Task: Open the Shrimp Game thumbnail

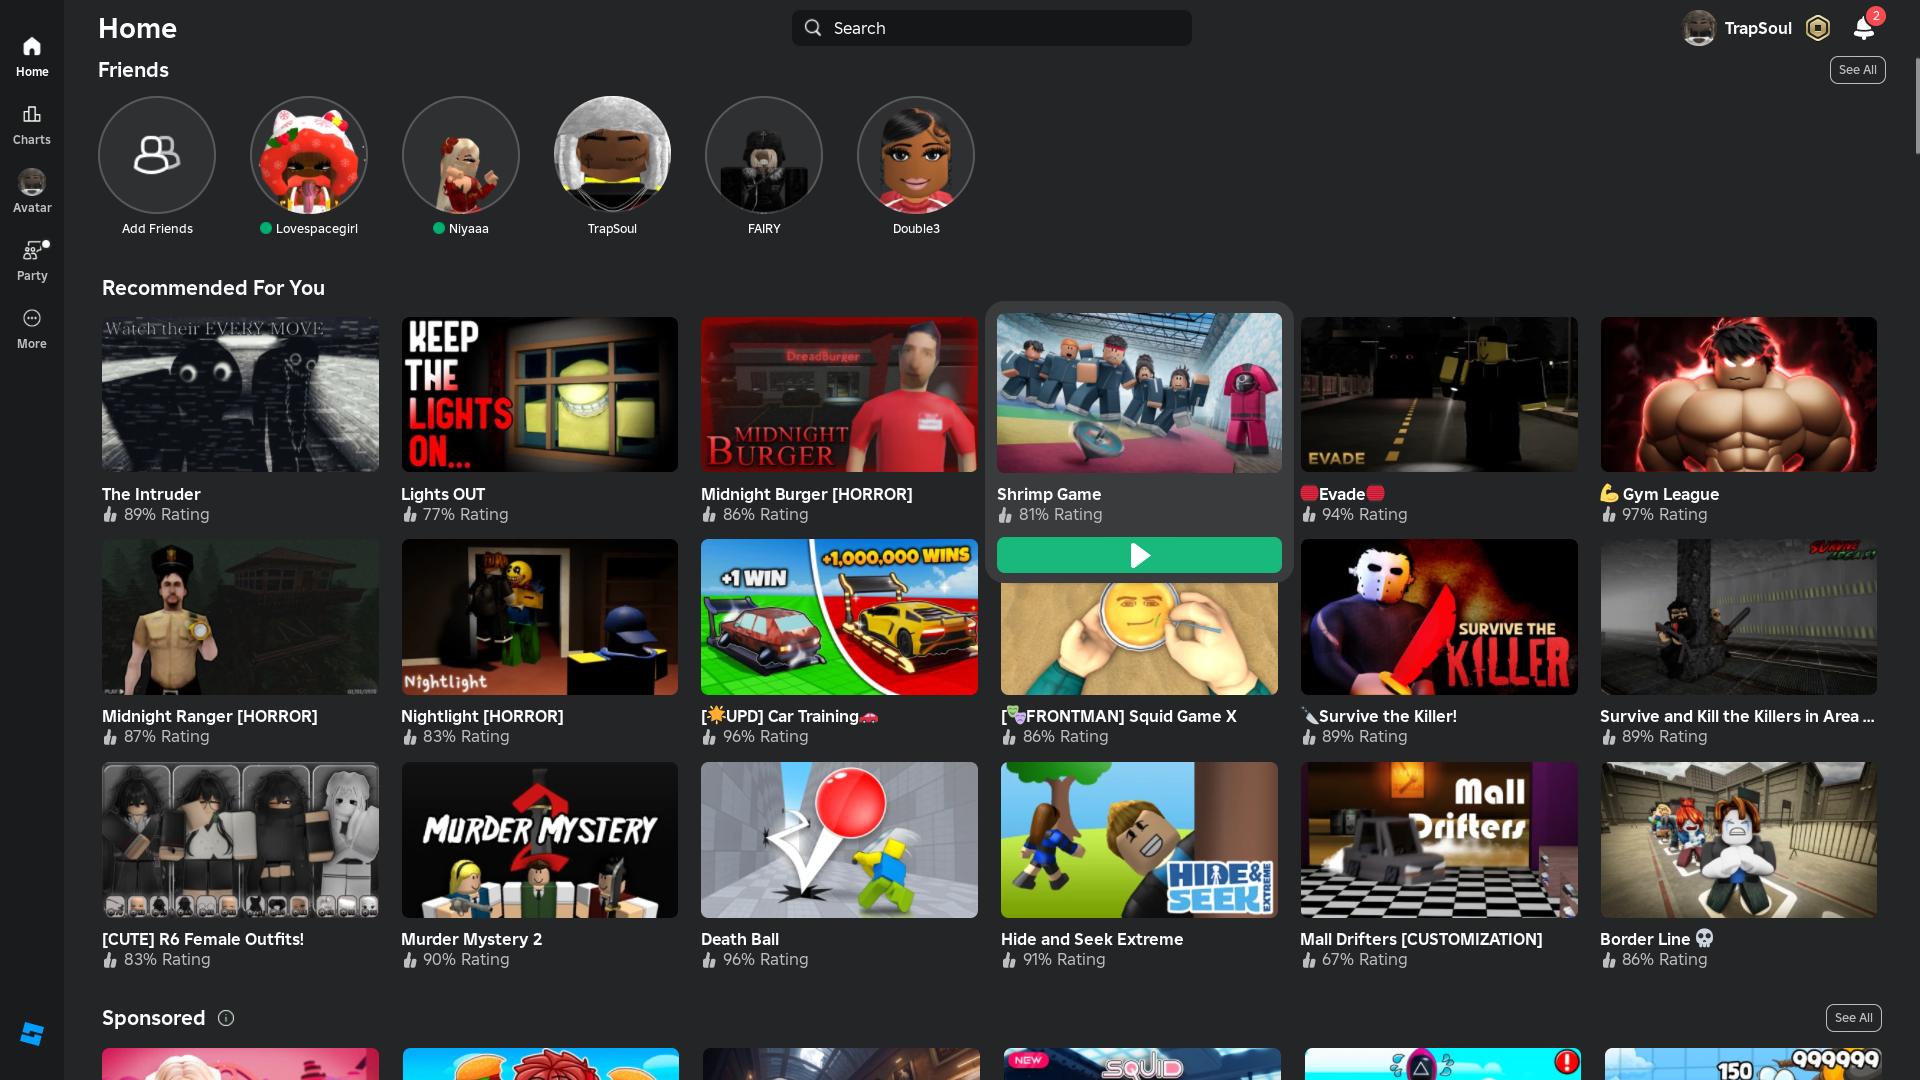Action: point(1139,393)
